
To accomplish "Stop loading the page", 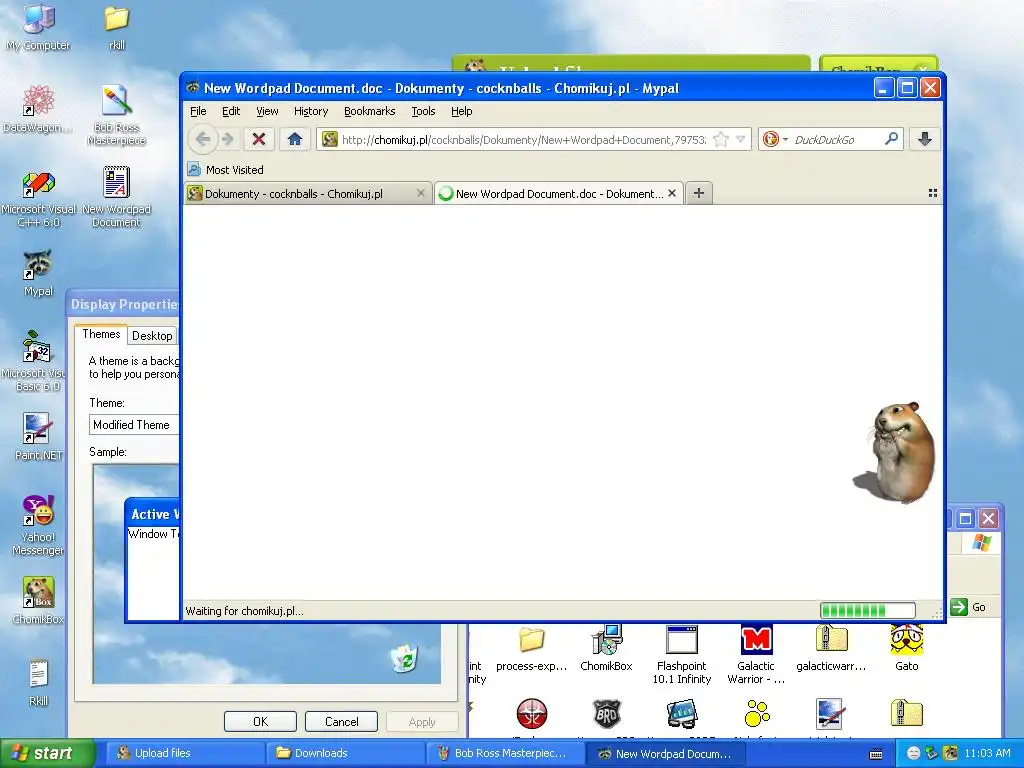I will coord(259,139).
